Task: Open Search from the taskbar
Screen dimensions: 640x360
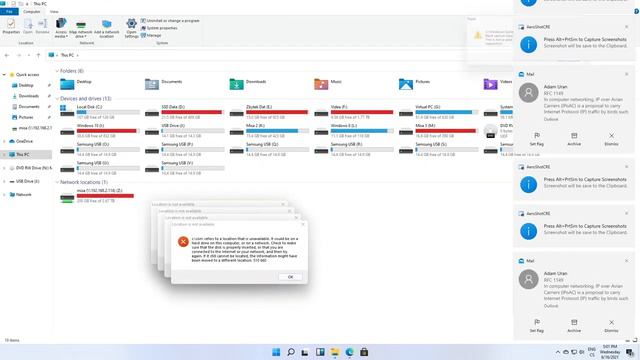Action: (x=291, y=352)
